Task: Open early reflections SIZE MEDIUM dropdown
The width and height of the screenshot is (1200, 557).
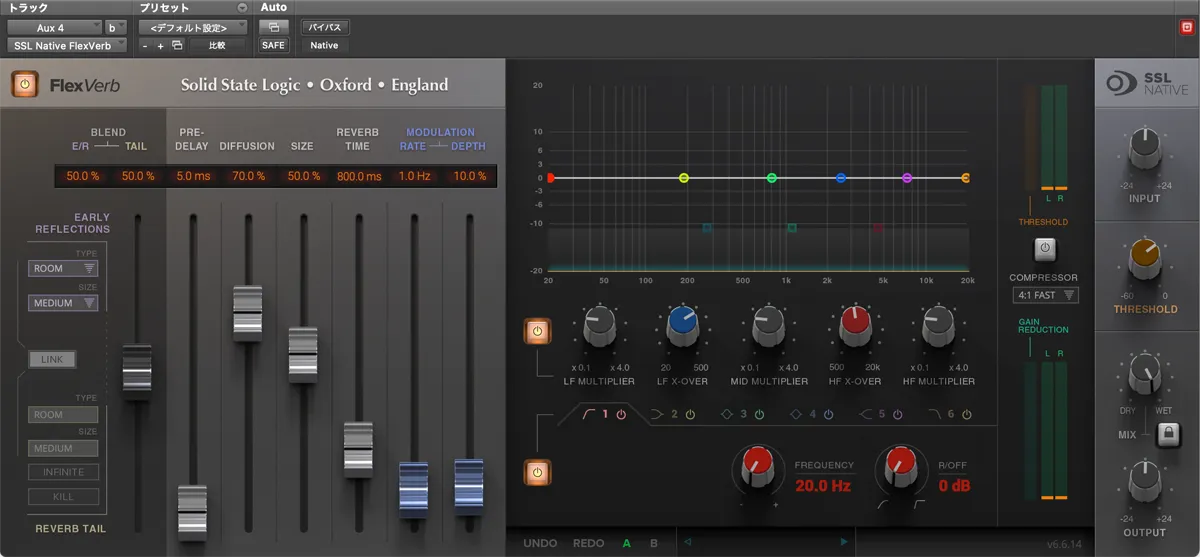Action: coord(63,303)
